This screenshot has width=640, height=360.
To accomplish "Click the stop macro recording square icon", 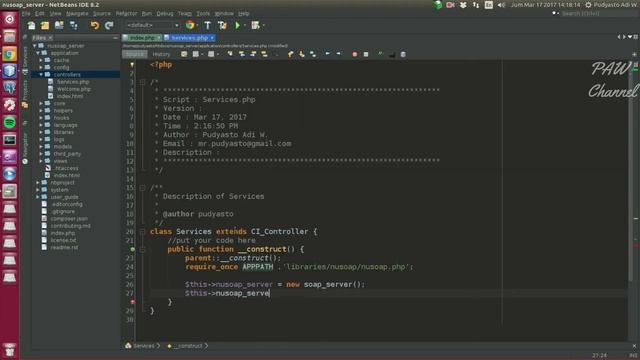I will point(366,54).
